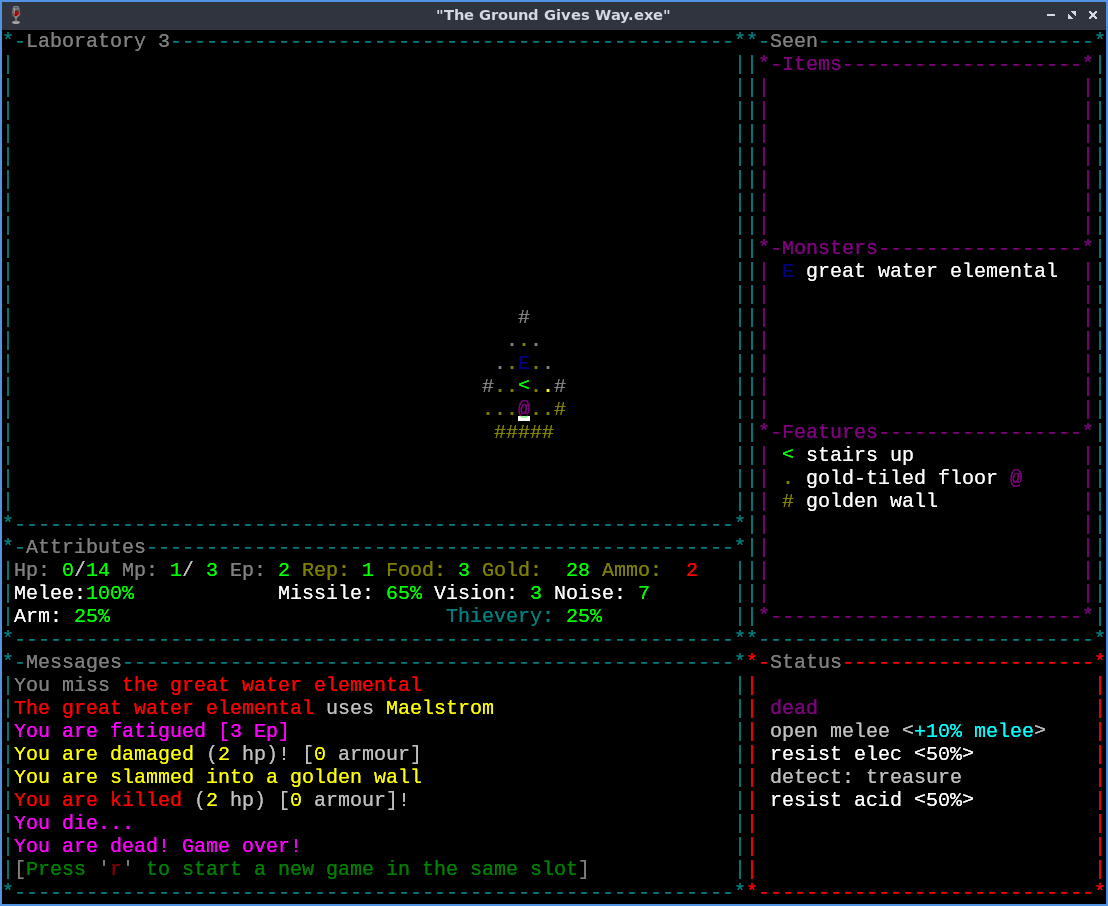Click the yellow 'Maelstrom' ability name in messages

click(440, 707)
